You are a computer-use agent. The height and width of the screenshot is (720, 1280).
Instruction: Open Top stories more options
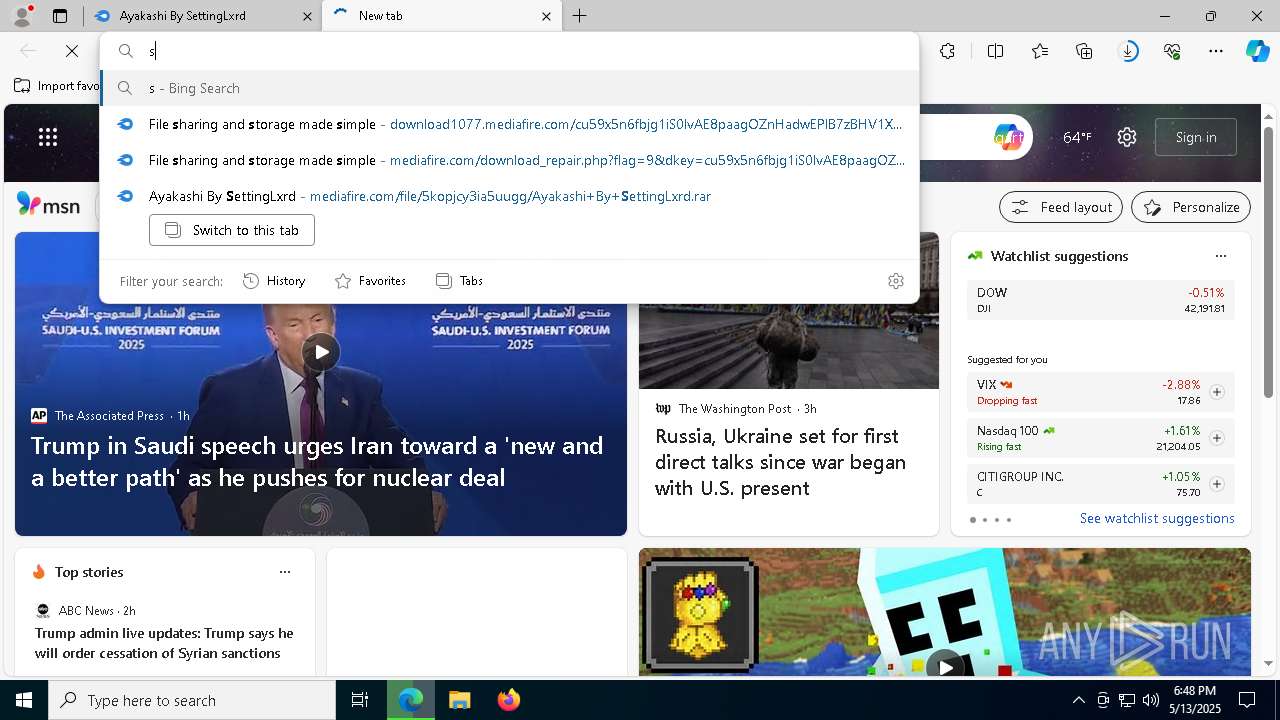[285, 572]
